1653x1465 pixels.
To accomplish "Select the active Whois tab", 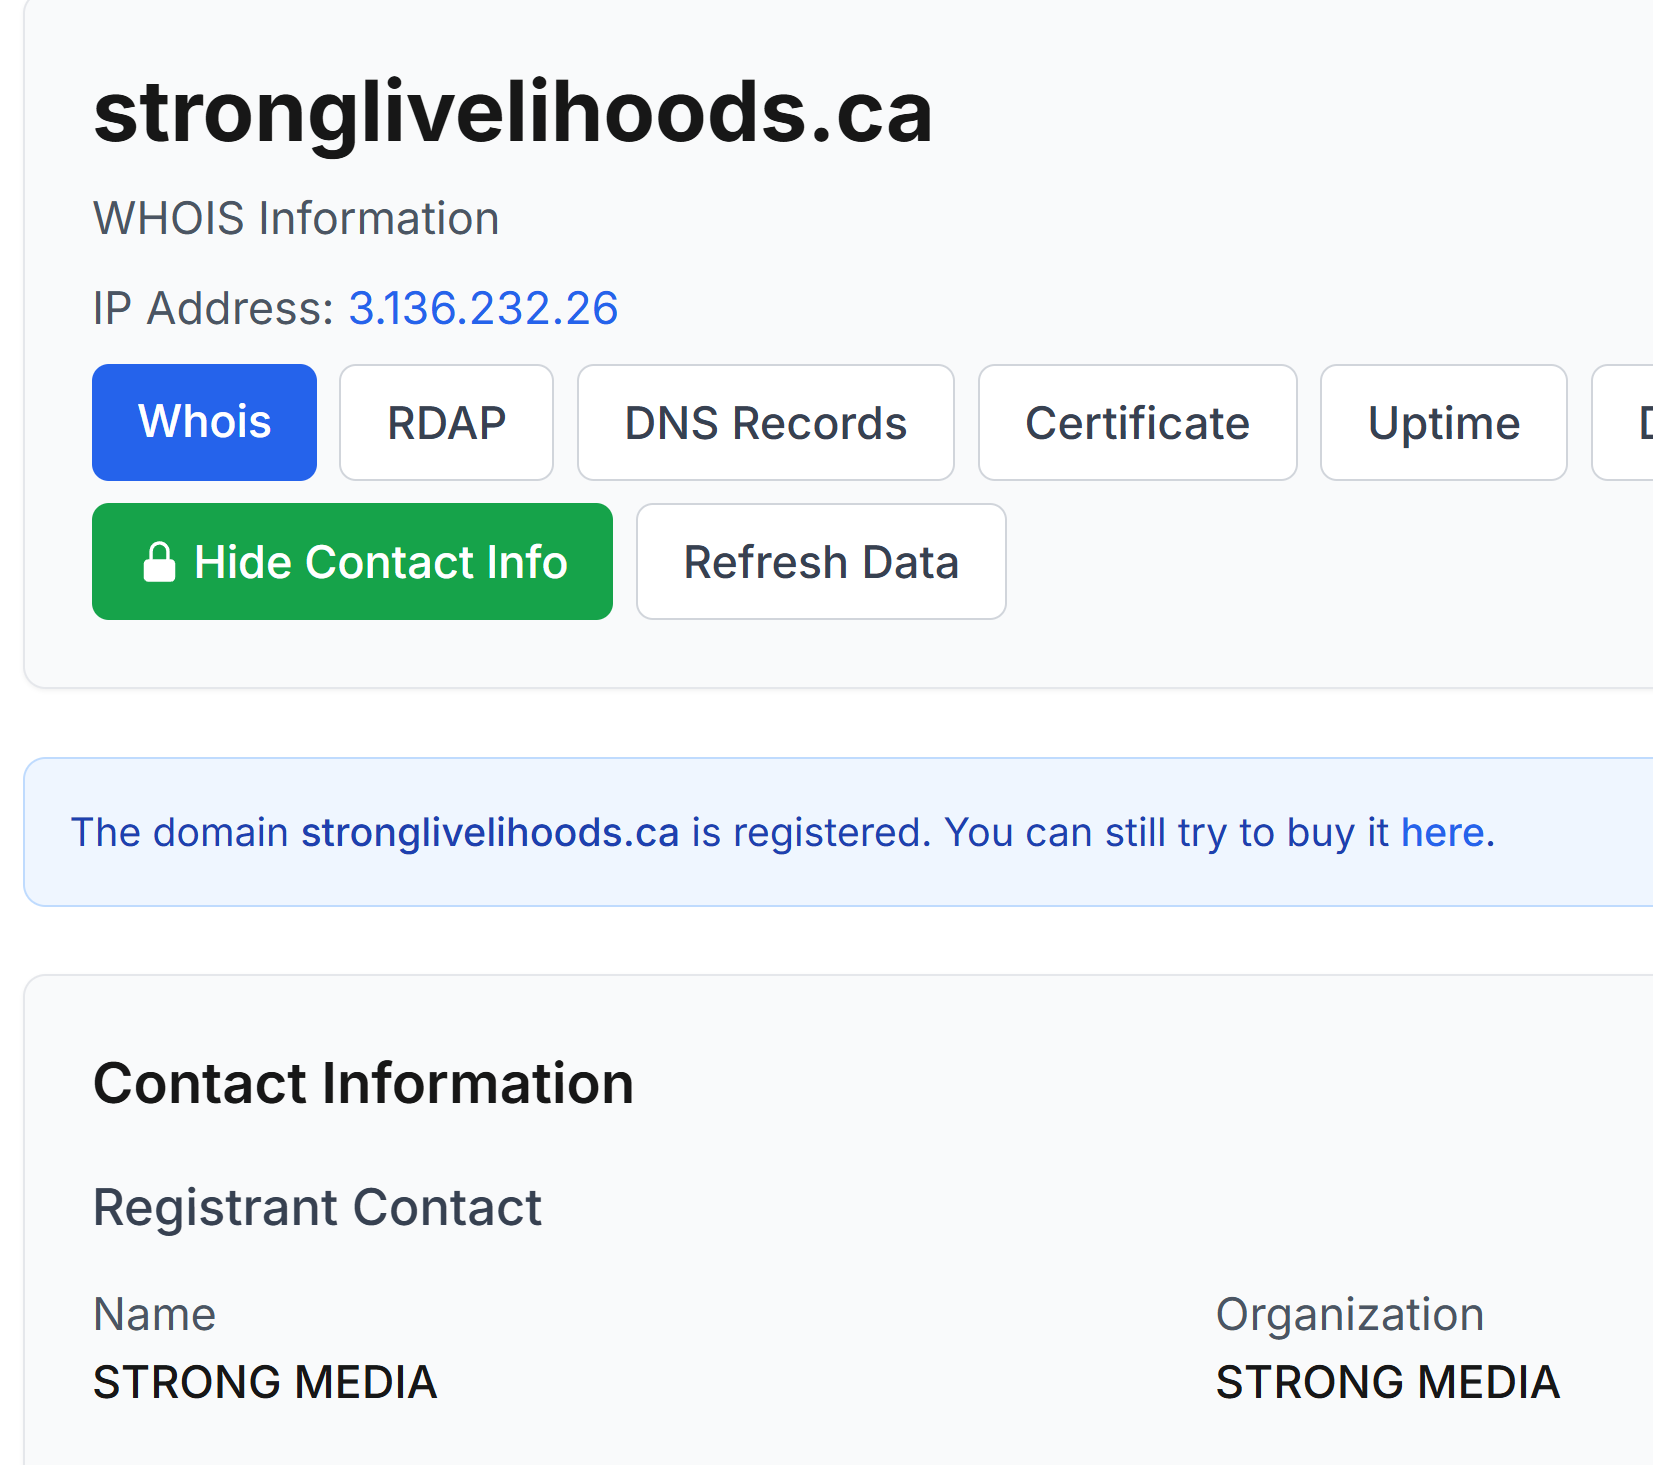I will point(204,422).
